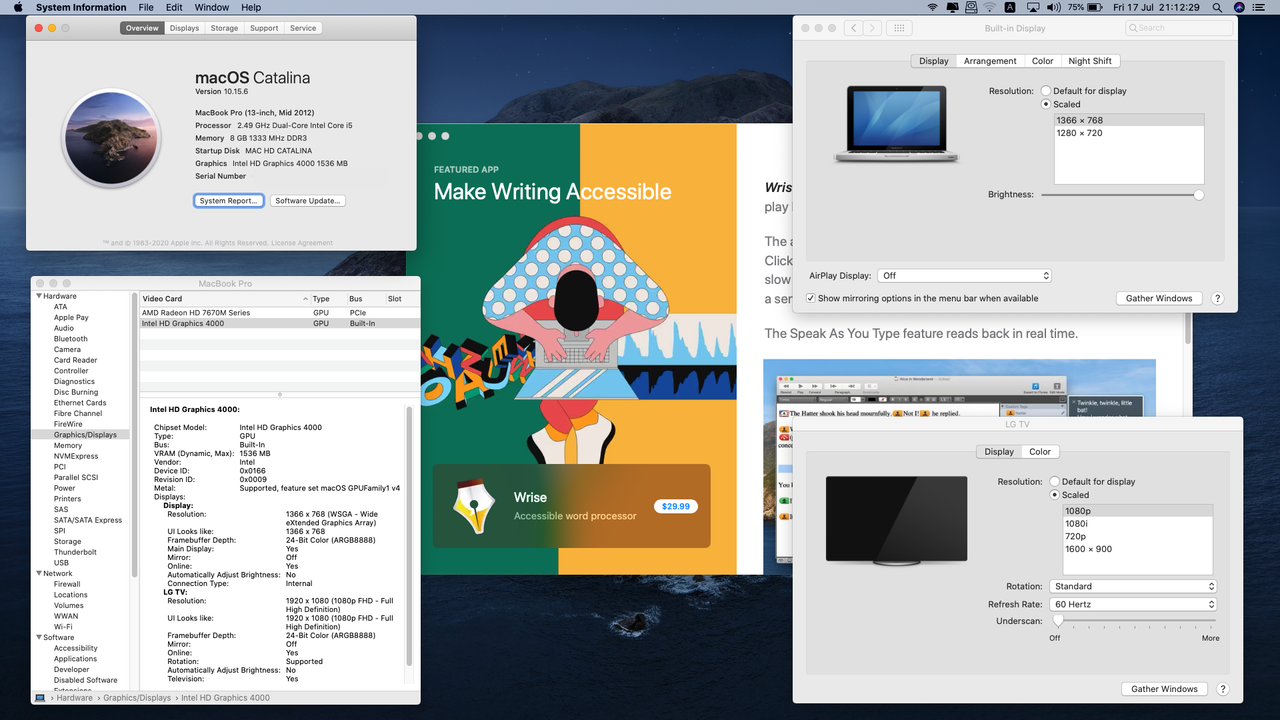Open the AirPlay Display dropdown

(x=965, y=276)
